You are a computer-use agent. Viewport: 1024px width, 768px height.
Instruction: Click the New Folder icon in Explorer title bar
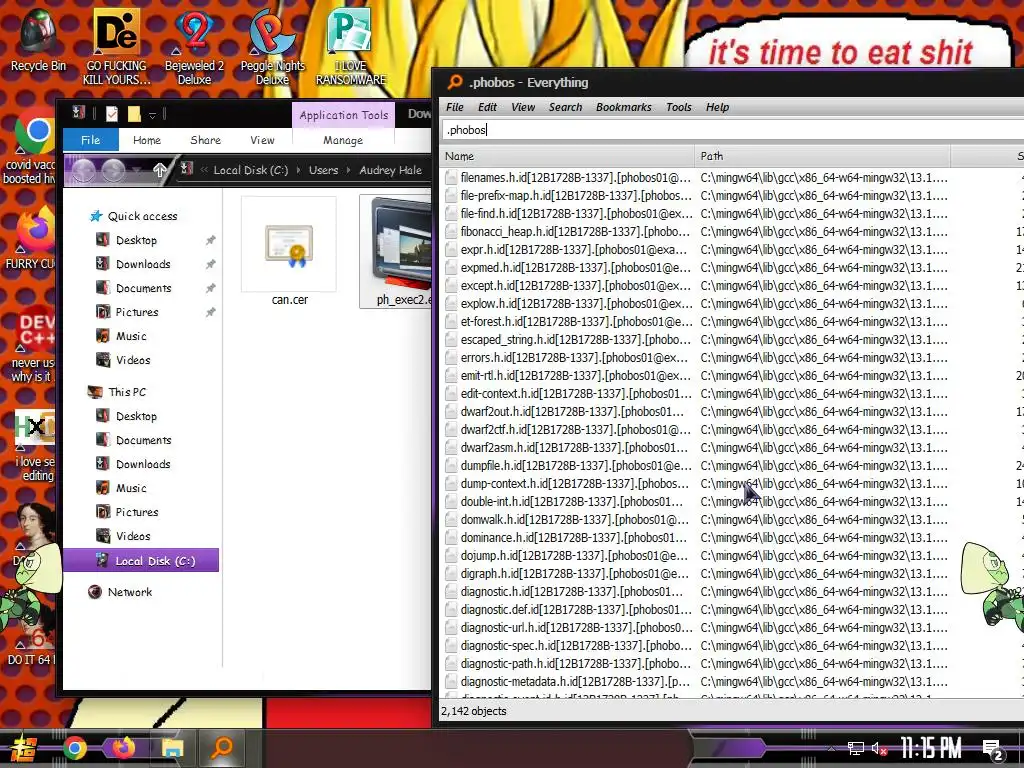(134, 114)
